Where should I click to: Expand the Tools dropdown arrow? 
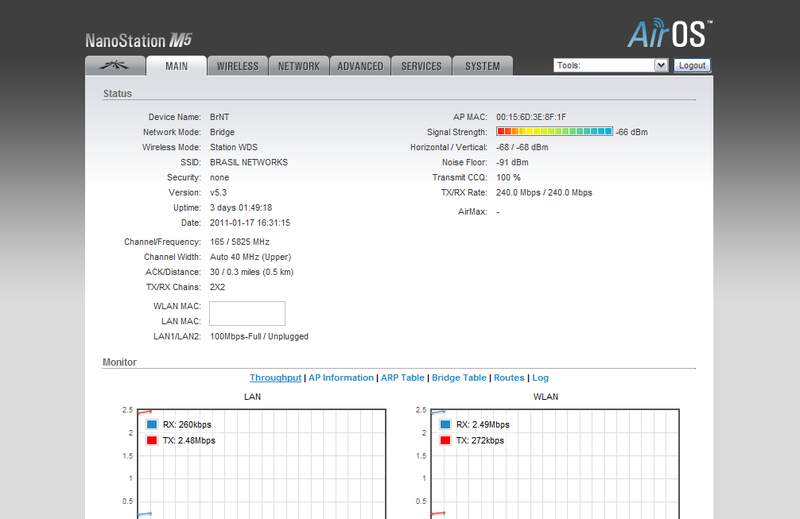click(x=661, y=65)
